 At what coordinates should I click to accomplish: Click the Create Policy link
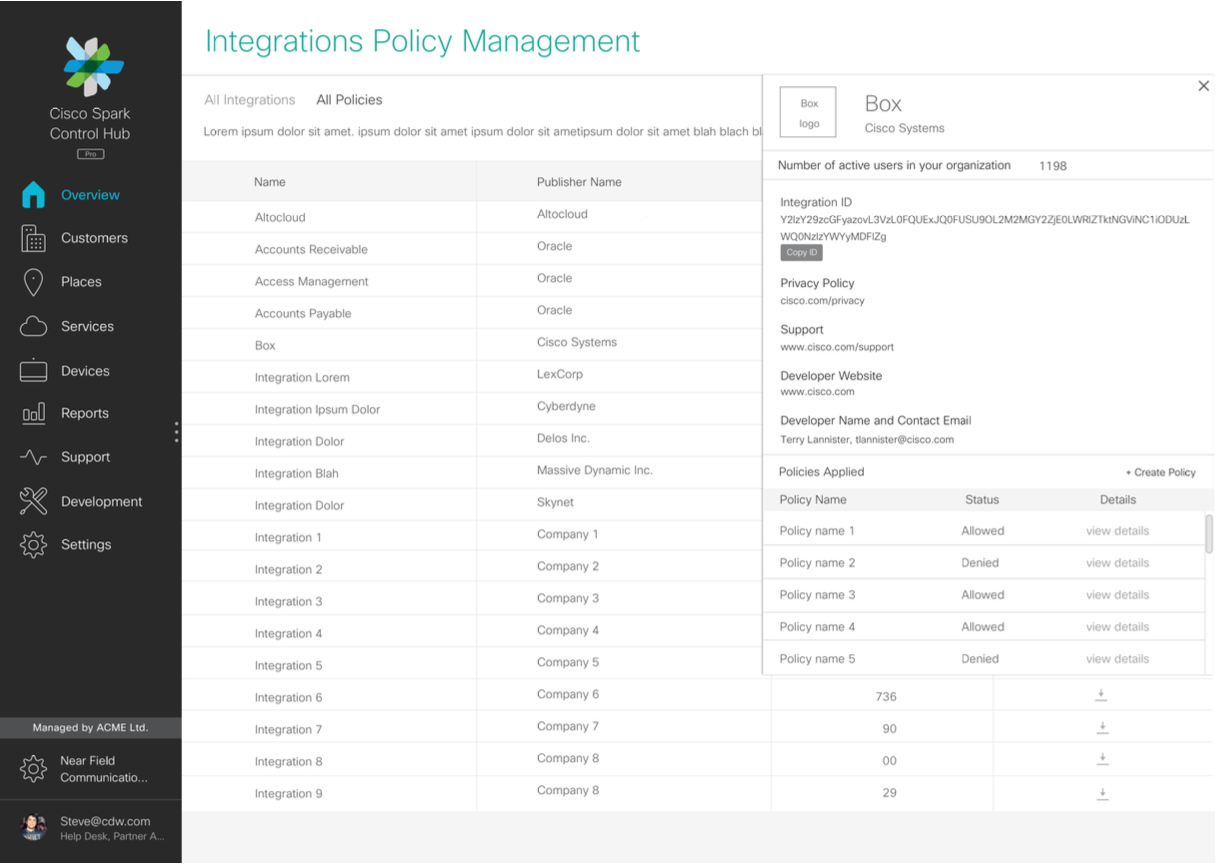click(x=1160, y=472)
